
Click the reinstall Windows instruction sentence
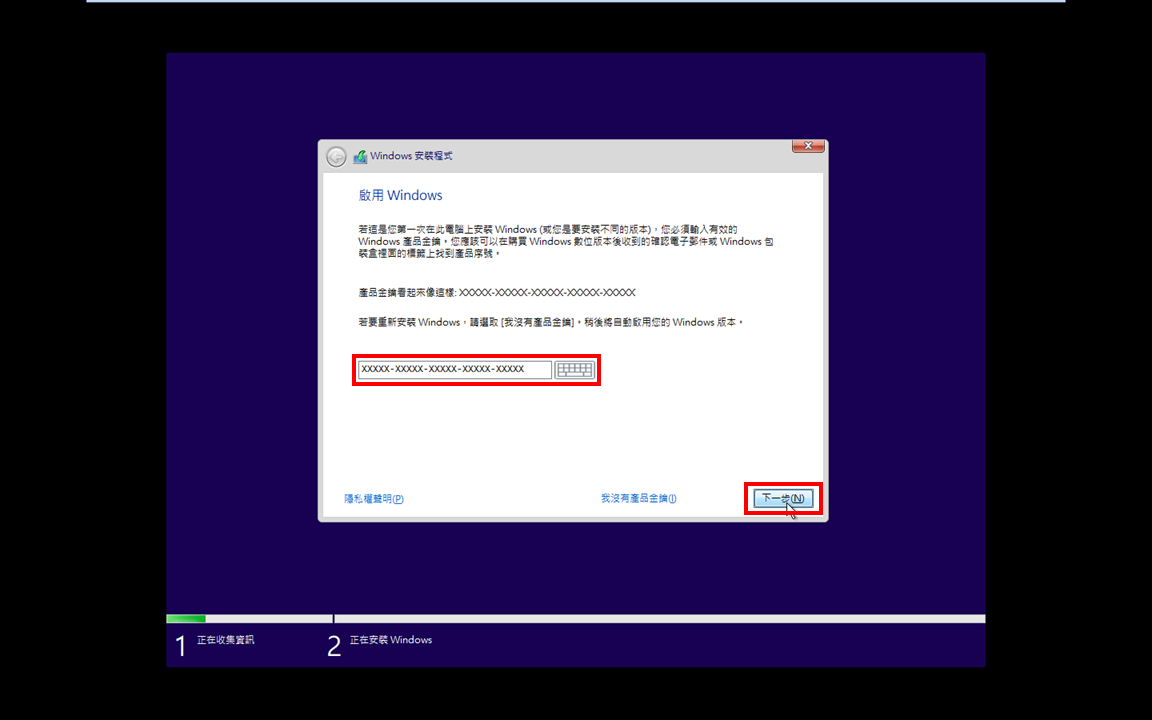click(551, 323)
